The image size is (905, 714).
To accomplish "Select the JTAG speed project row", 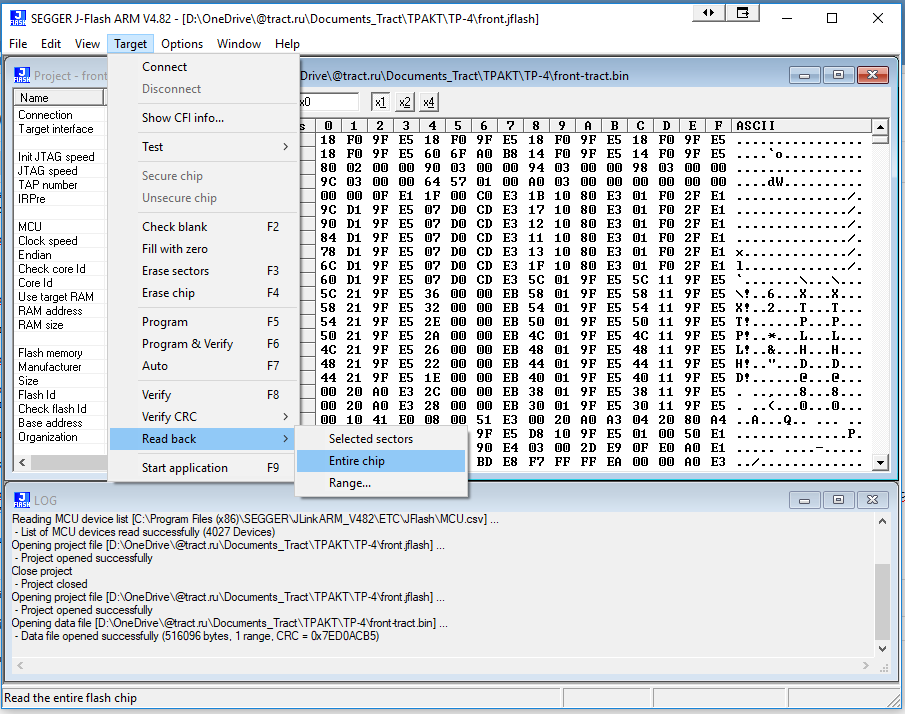I will (x=60, y=171).
